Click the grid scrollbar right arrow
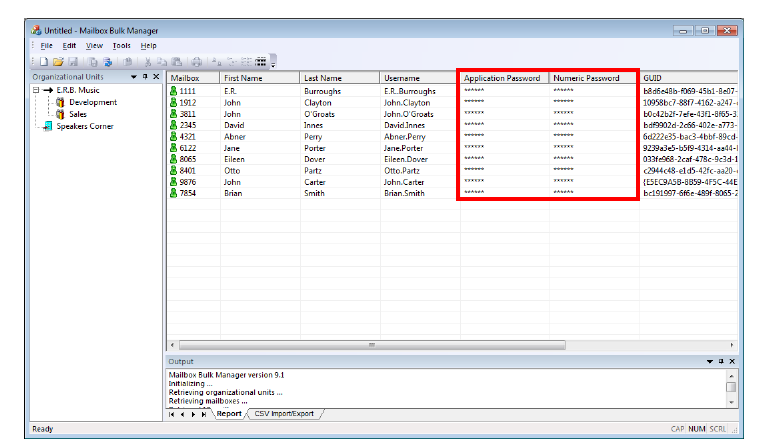Image resolution: width=768 pixels, height=444 pixels. 732,345
